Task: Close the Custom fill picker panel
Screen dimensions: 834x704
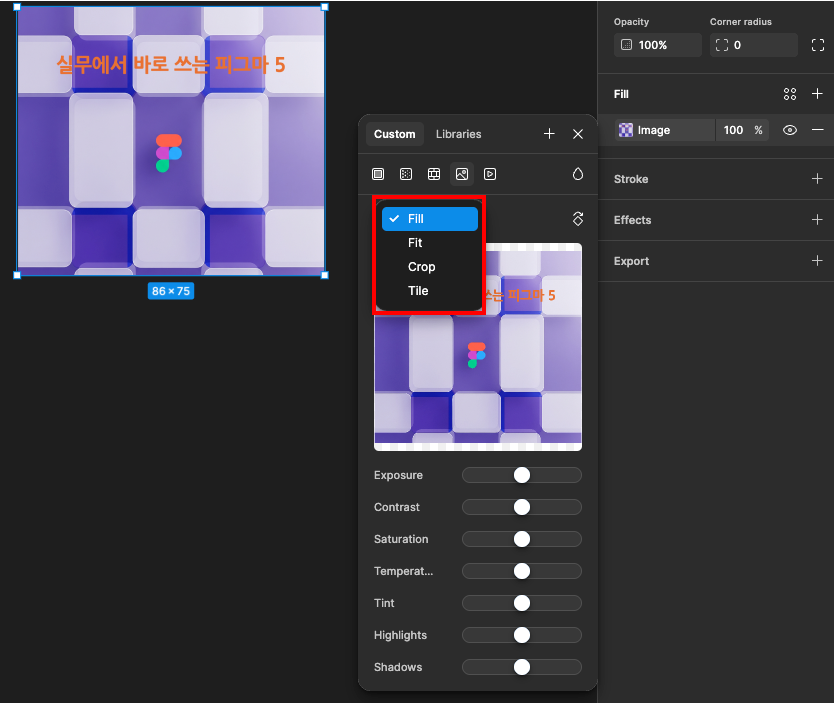Action: (x=578, y=134)
